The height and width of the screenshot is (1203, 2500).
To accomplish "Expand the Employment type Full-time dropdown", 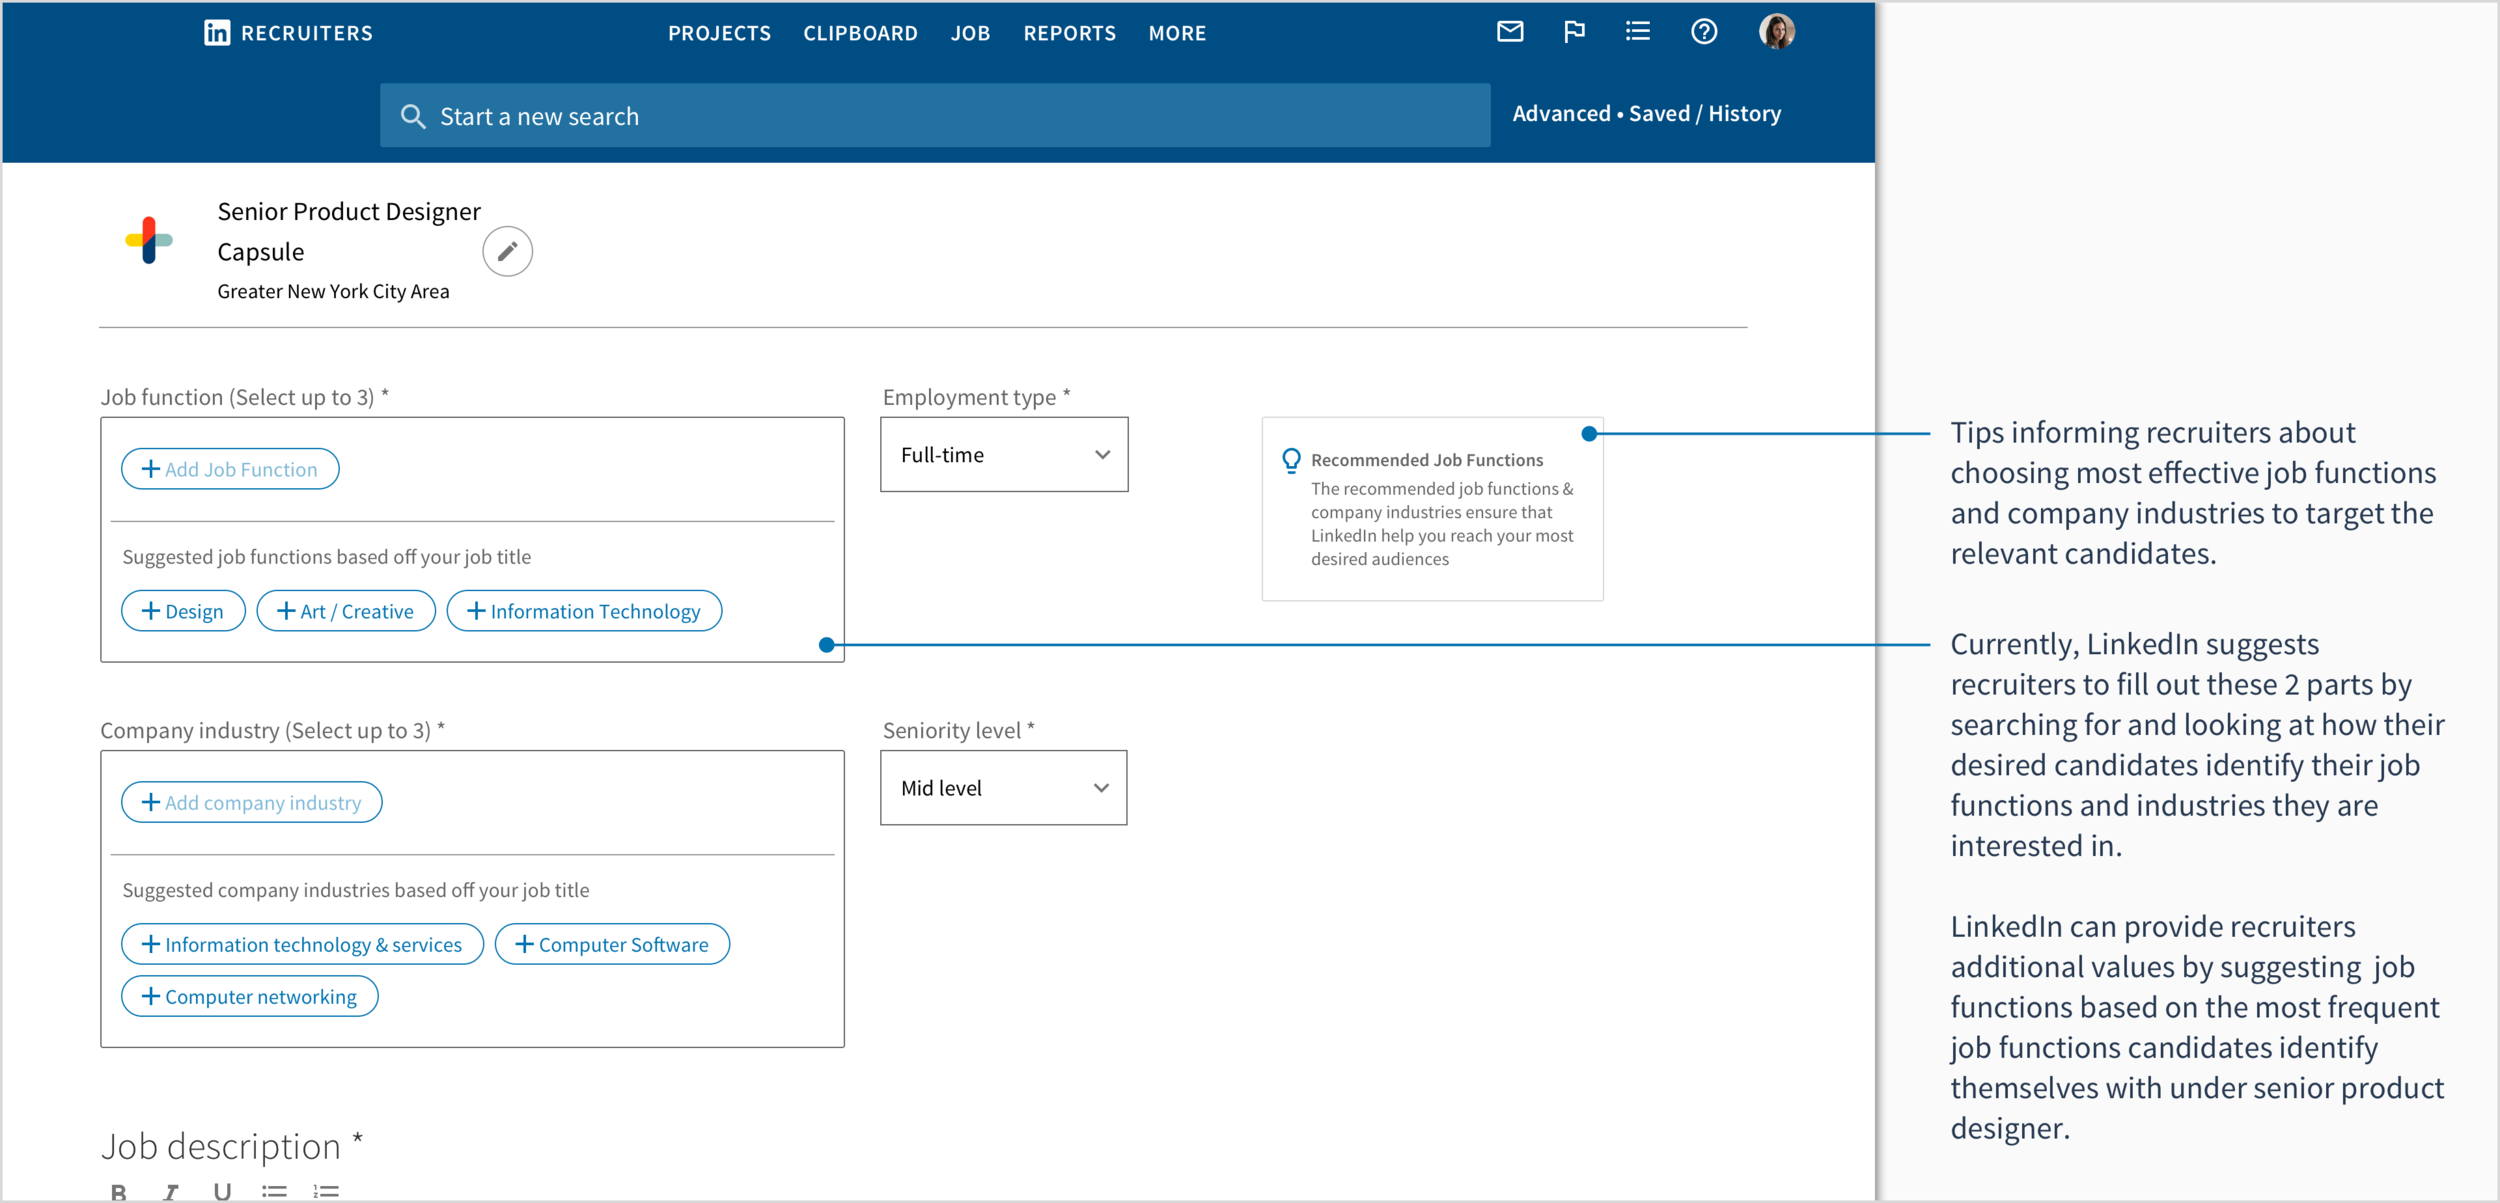I will click(1004, 455).
